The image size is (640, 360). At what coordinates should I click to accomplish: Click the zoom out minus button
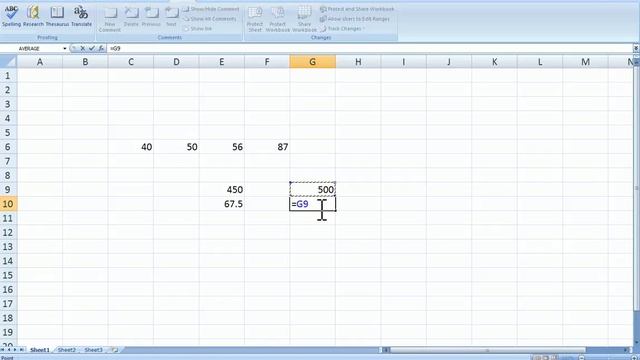pos(582,358)
